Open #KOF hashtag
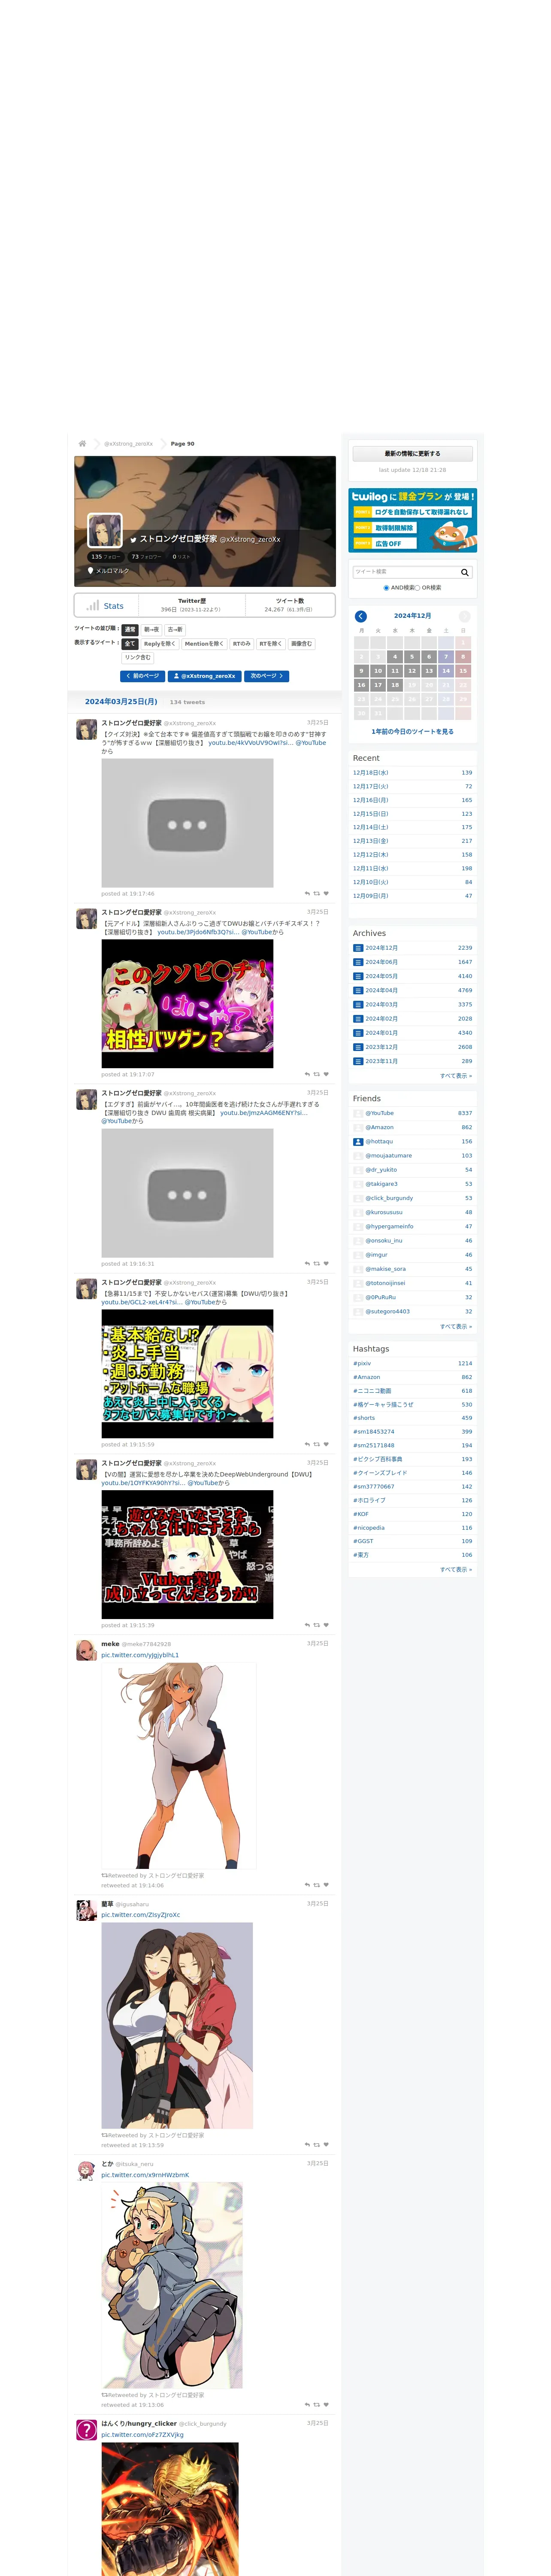Image resolution: width=551 pixels, height=2576 pixels. (361, 1514)
